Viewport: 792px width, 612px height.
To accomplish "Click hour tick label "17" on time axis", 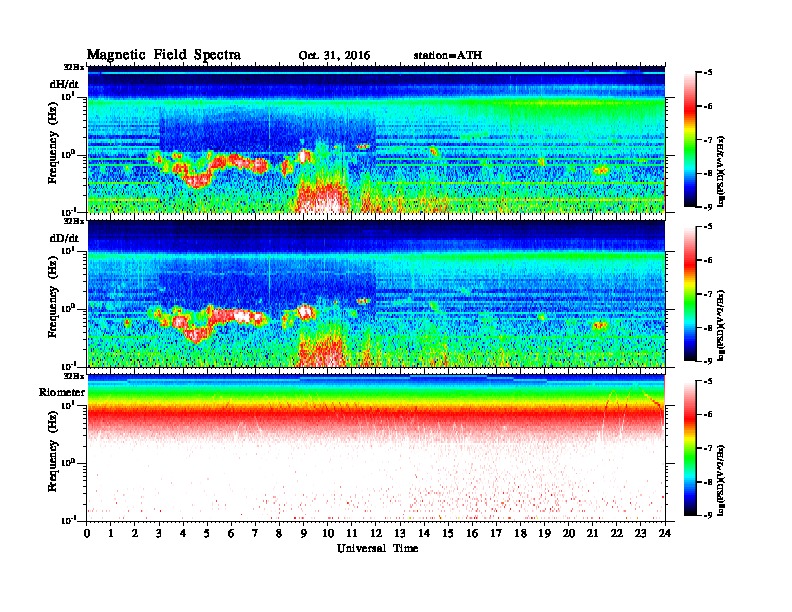I will pos(497,534).
